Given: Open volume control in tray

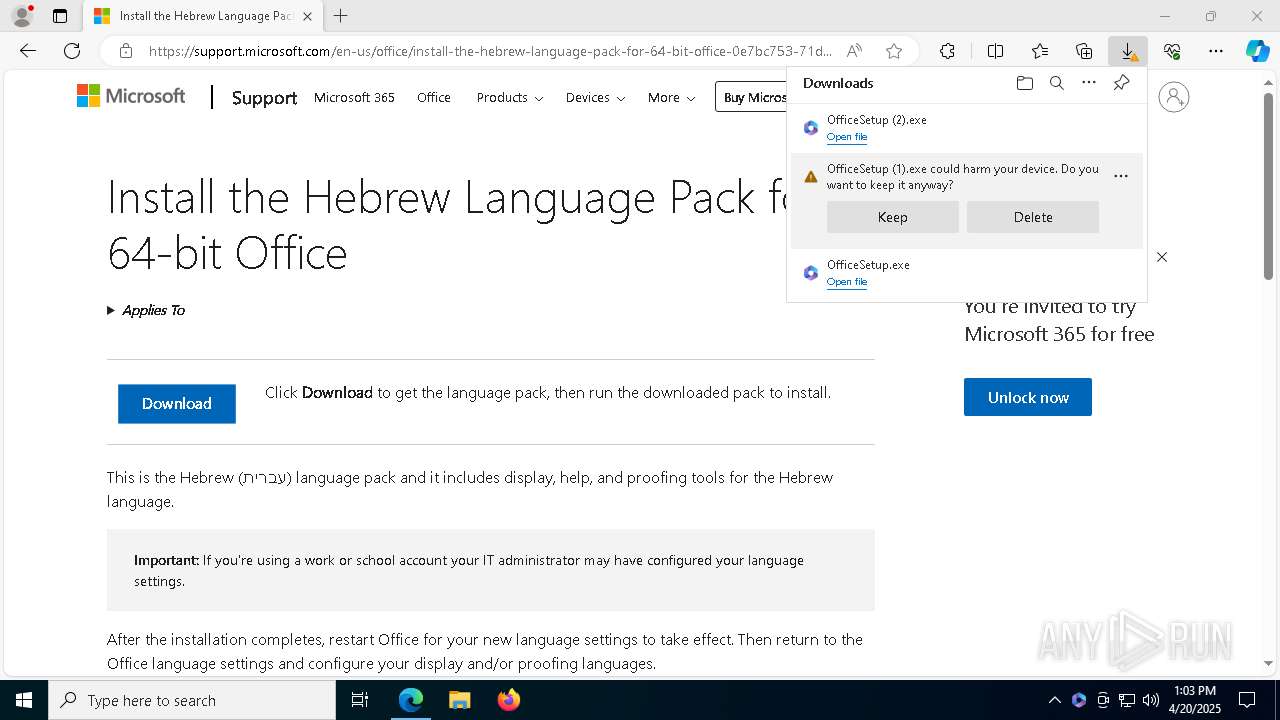Looking at the screenshot, I should point(1150,700).
